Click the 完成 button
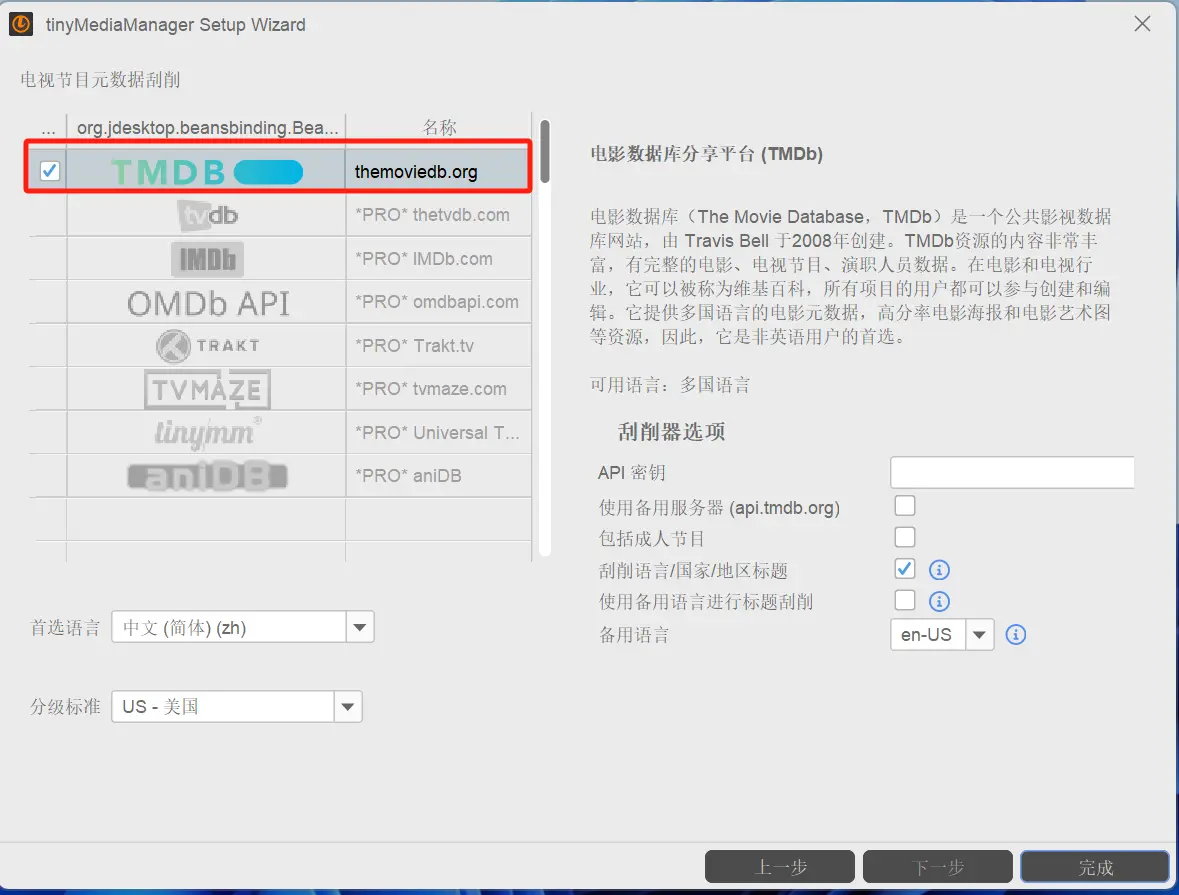The image size is (1179, 895). coord(1093,866)
